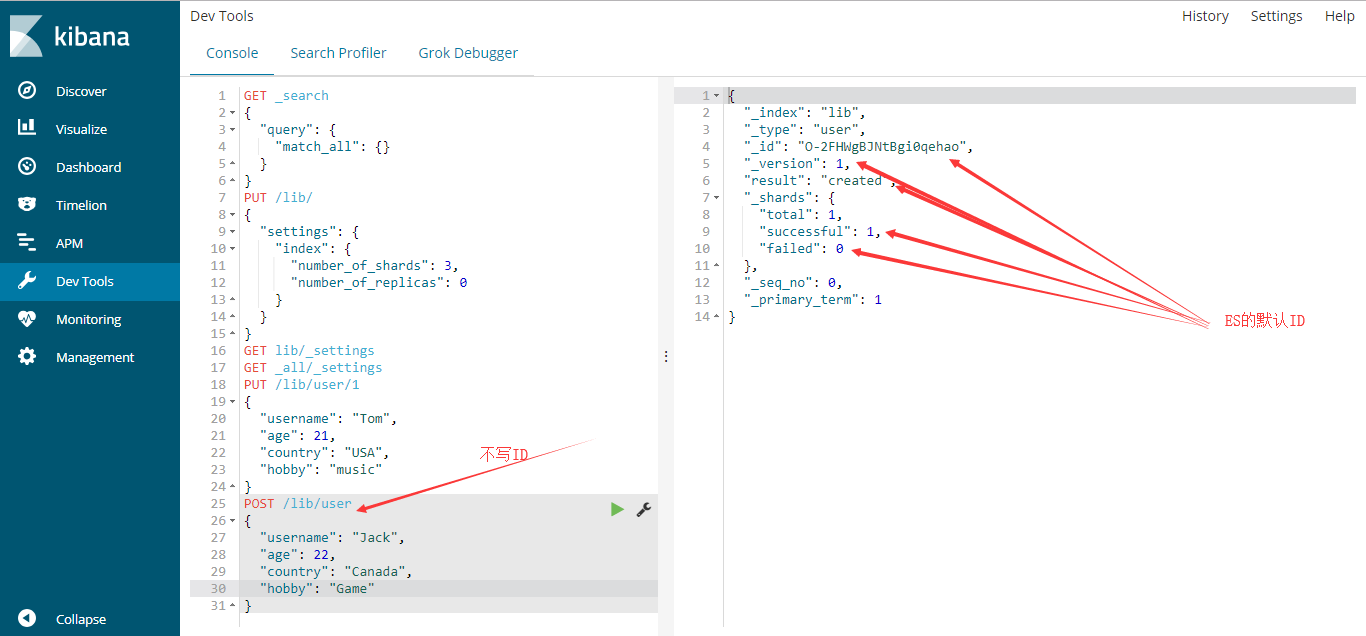Image resolution: width=1366 pixels, height=636 pixels.
Task: Click "username": "Jack" line
Action: 332,538
